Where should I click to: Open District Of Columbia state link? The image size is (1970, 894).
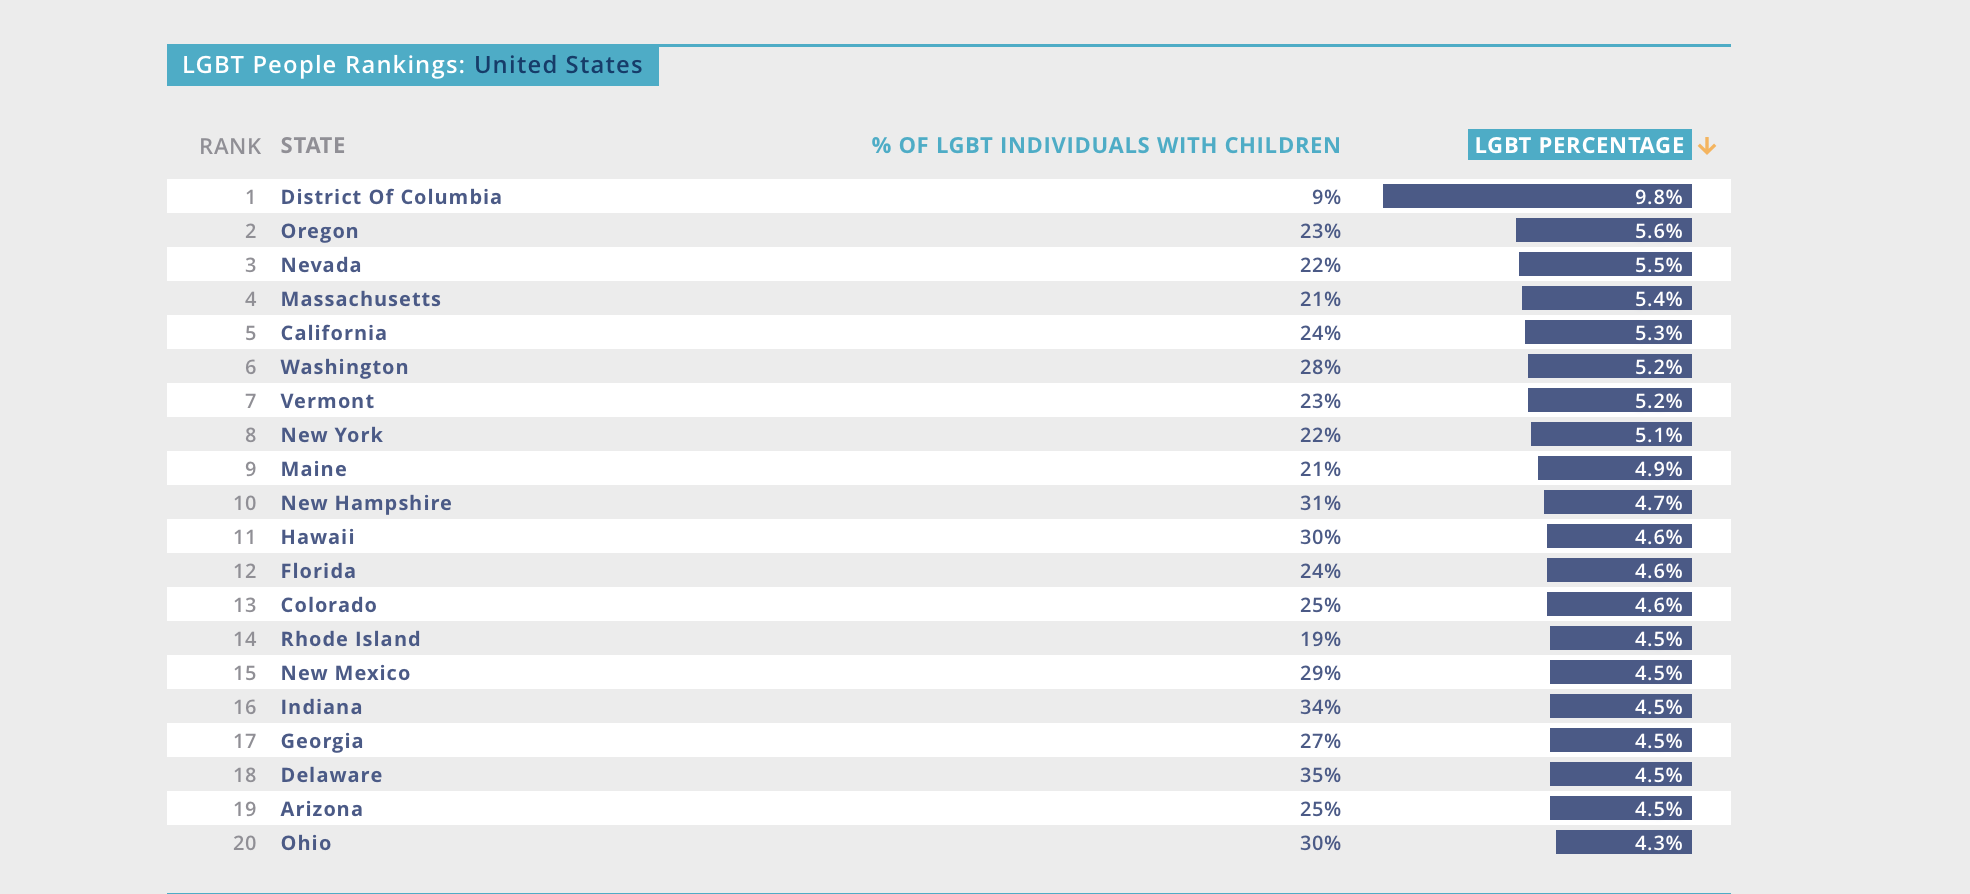pyautogui.click(x=391, y=197)
